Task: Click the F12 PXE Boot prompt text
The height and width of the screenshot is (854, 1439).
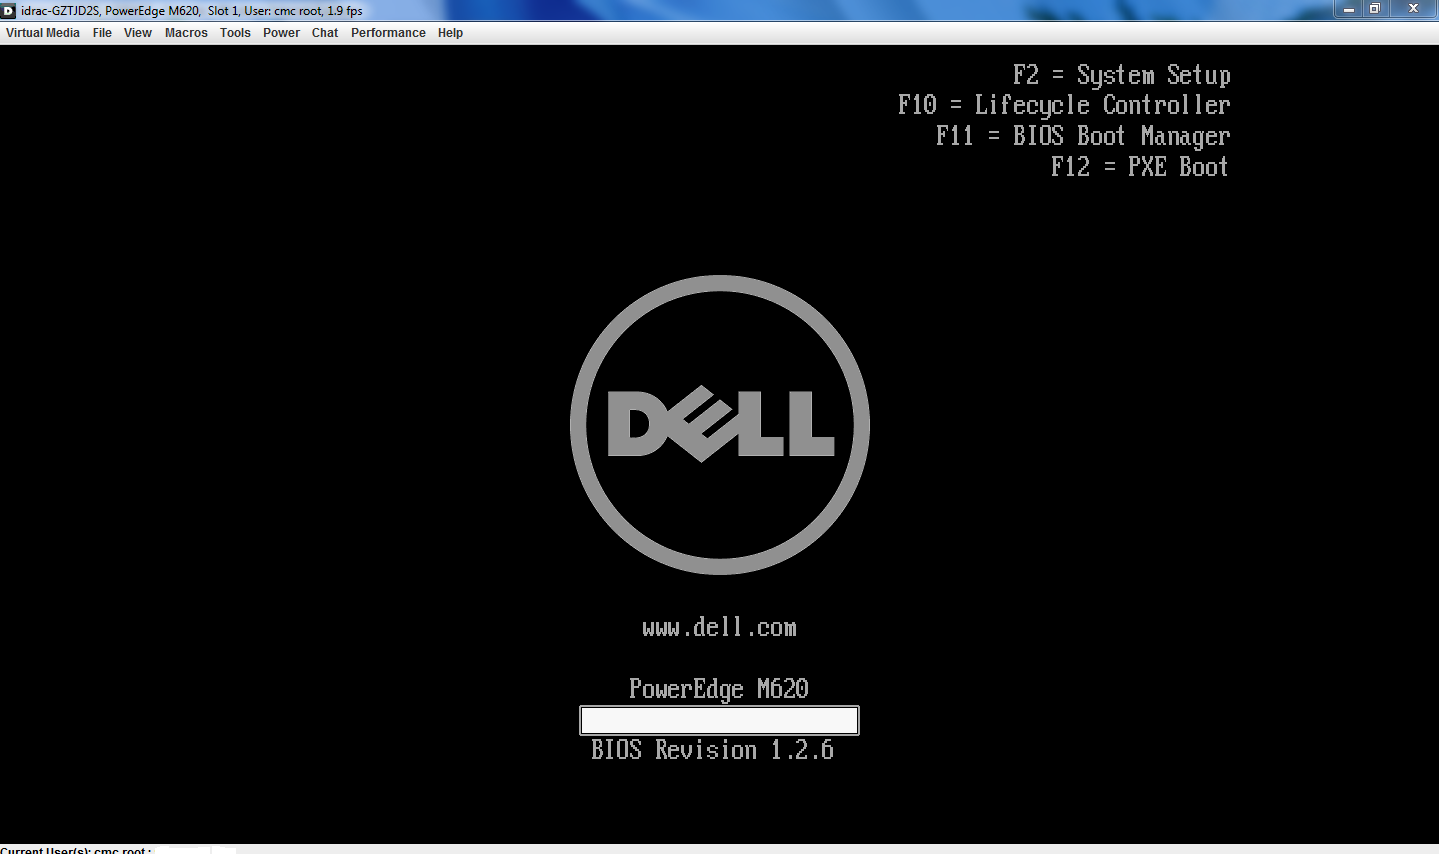Action: (x=1139, y=167)
